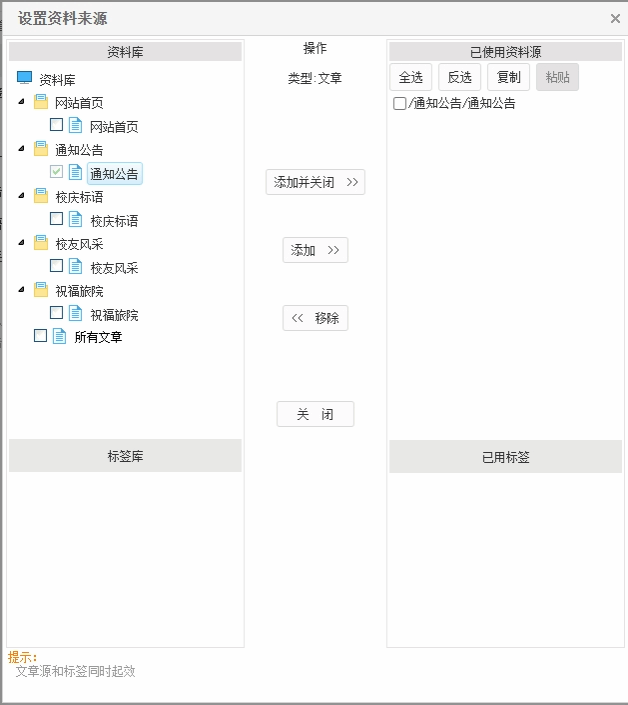Viewport: 628px width, 705px height.
Task: Click the 移除 button
Action: click(x=315, y=318)
